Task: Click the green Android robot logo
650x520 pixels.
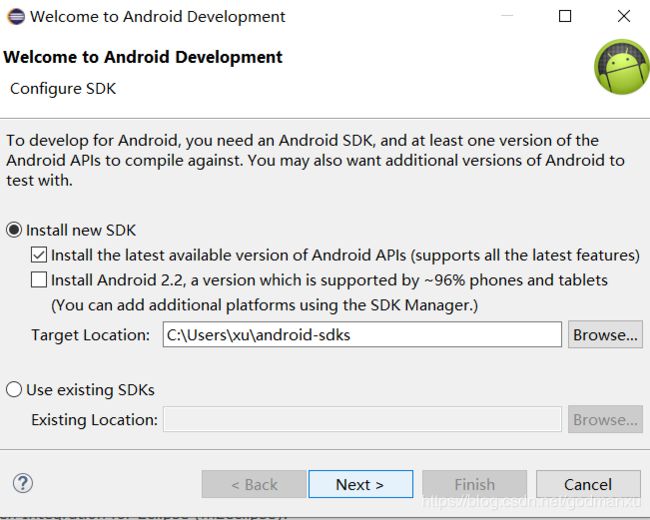Action: point(621,66)
